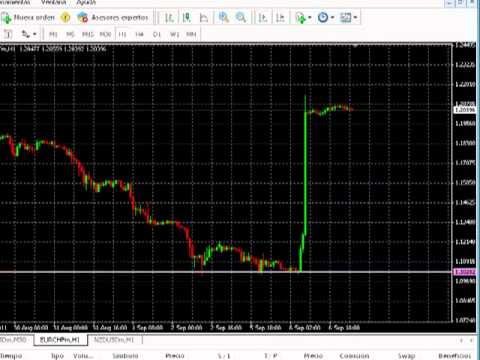Click the tall green spike candle
Viewport: 480px width, 360px height.
tap(305, 167)
